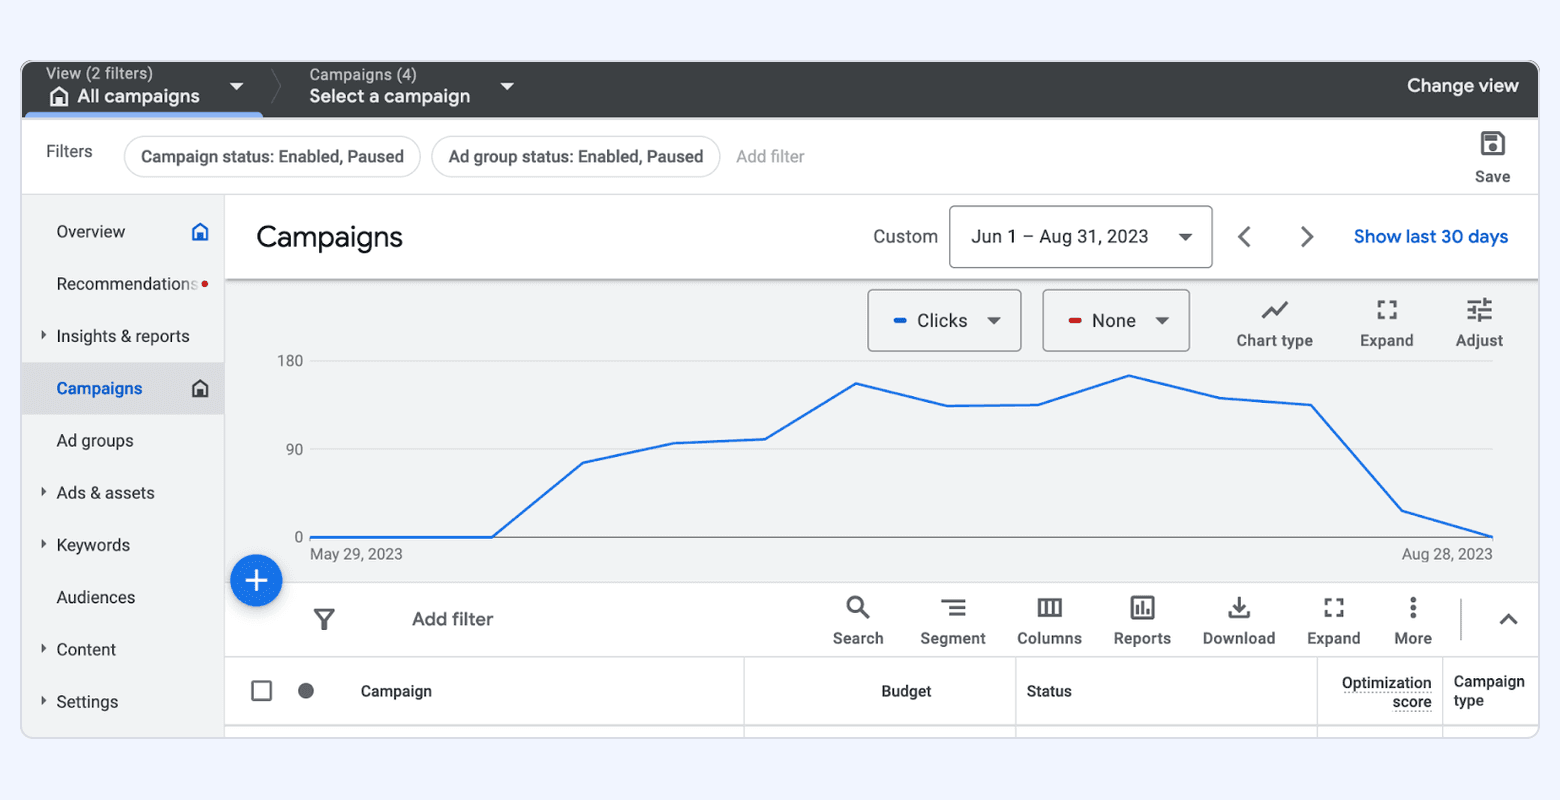
Task: Open the Columns customization icon
Action: (x=1048, y=618)
